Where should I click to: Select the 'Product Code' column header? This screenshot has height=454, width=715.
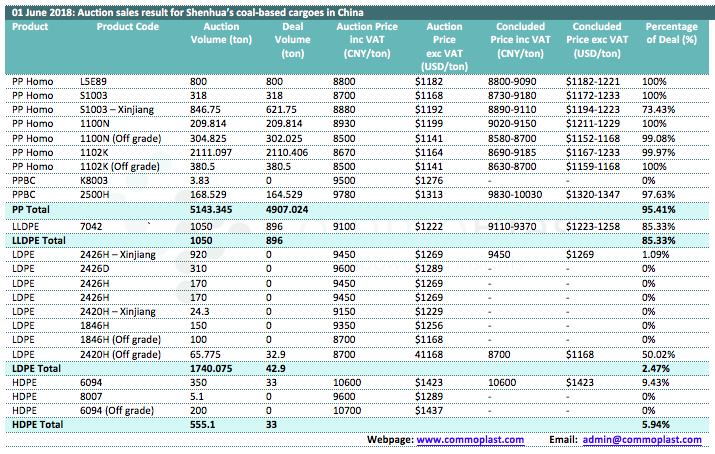coord(127,26)
